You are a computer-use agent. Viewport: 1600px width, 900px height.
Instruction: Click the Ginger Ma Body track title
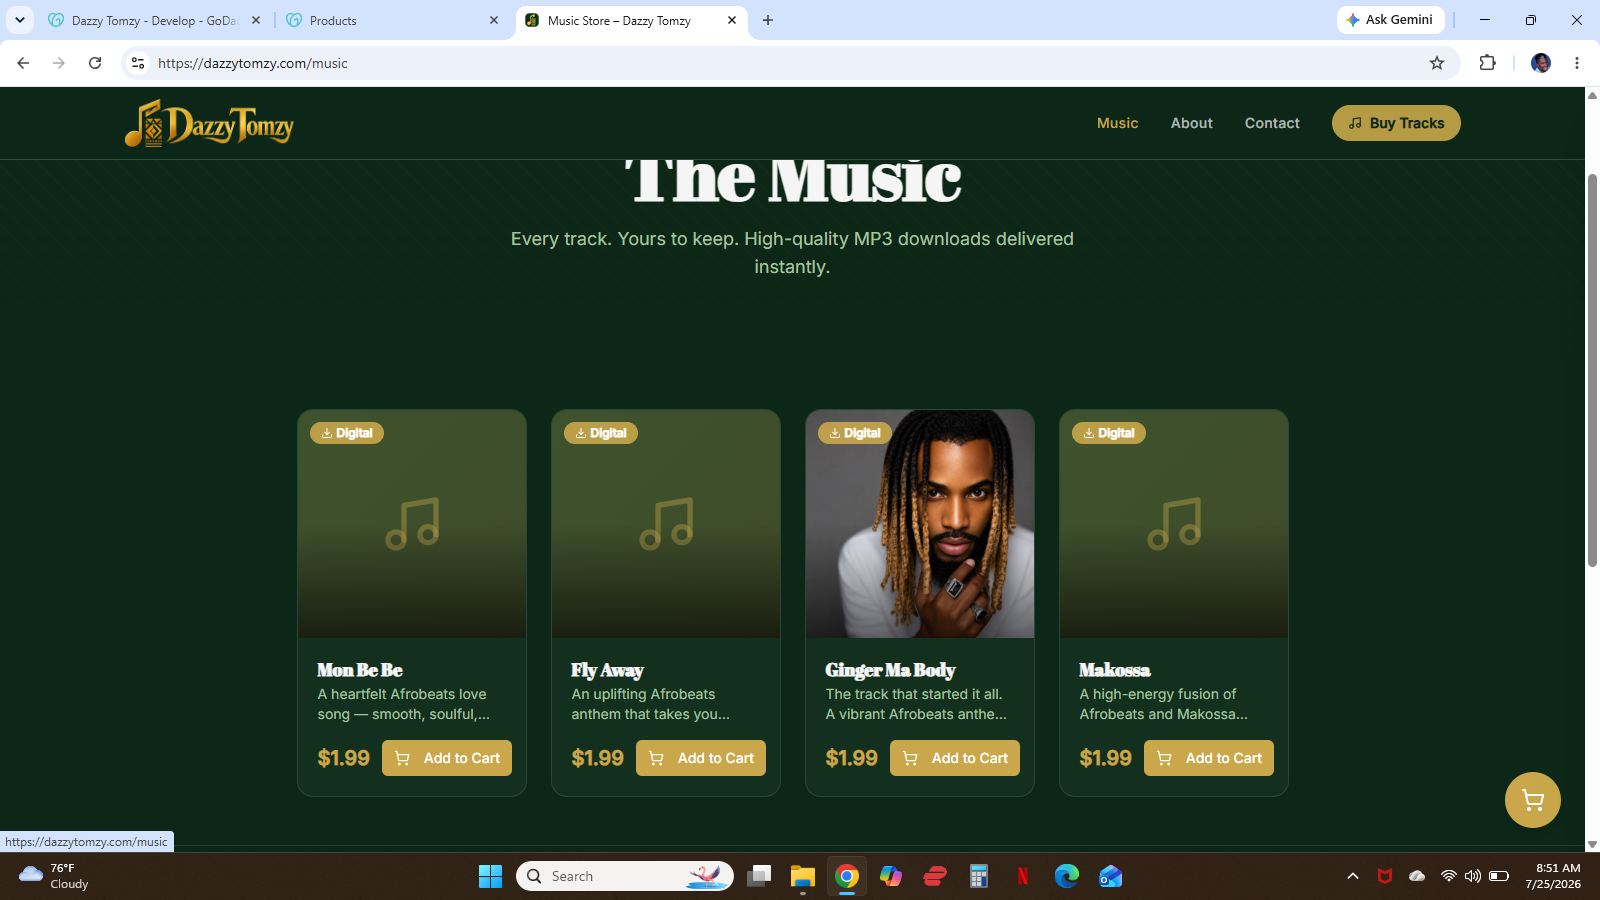890,670
